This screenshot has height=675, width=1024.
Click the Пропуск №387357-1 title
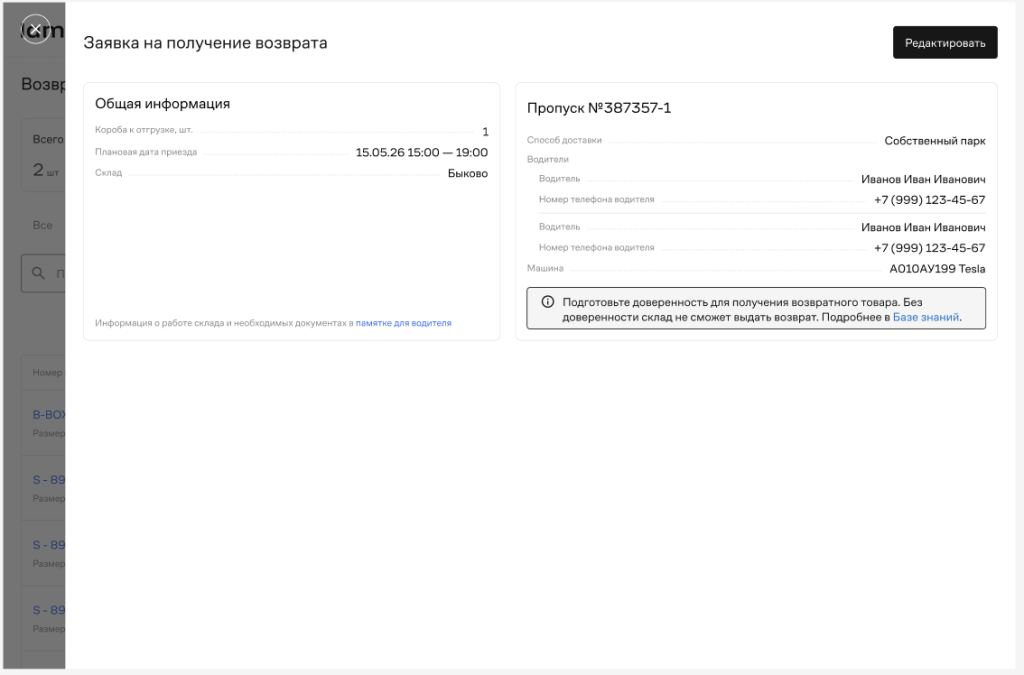pyautogui.click(x=599, y=108)
